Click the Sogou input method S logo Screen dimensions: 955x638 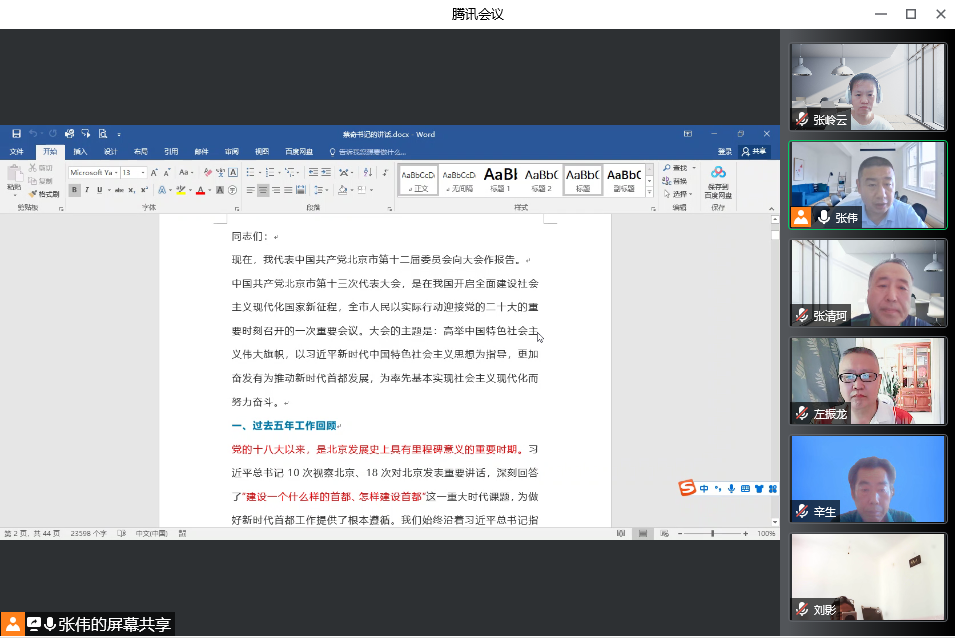click(687, 488)
